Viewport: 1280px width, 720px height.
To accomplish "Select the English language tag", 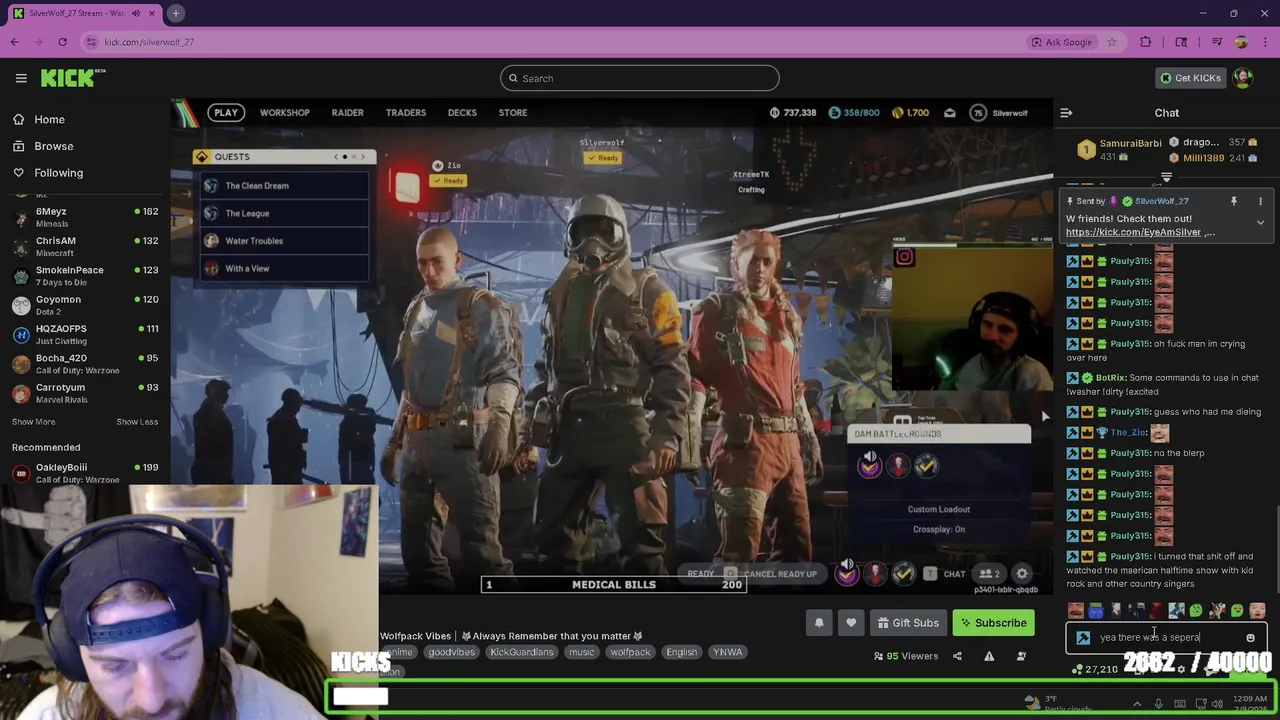I will (681, 652).
